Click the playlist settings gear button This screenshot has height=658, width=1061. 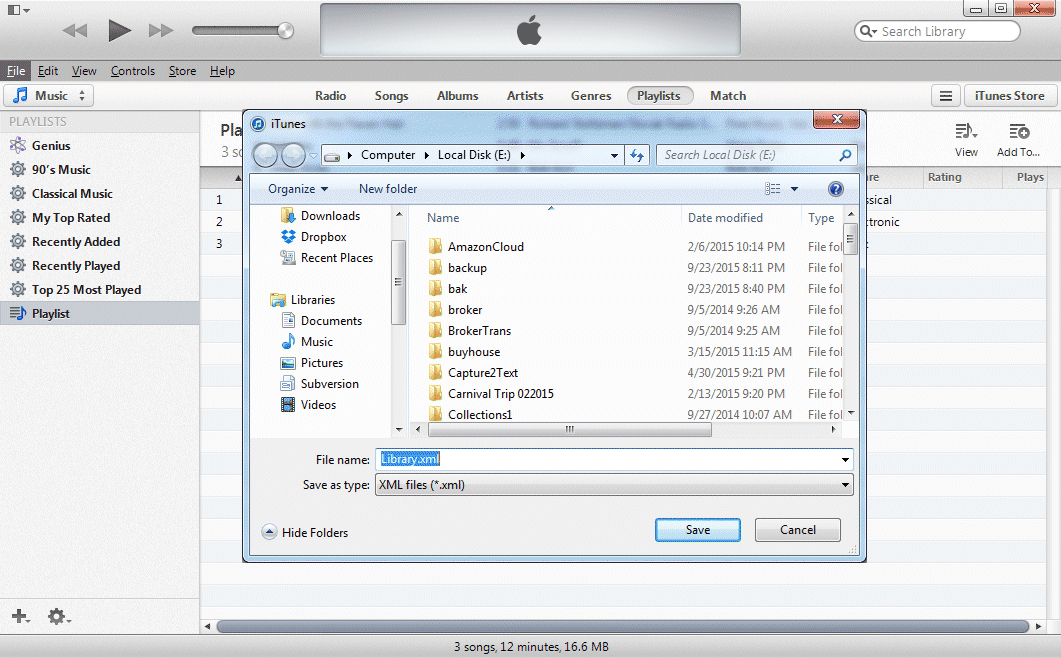[x=59, y=616]
